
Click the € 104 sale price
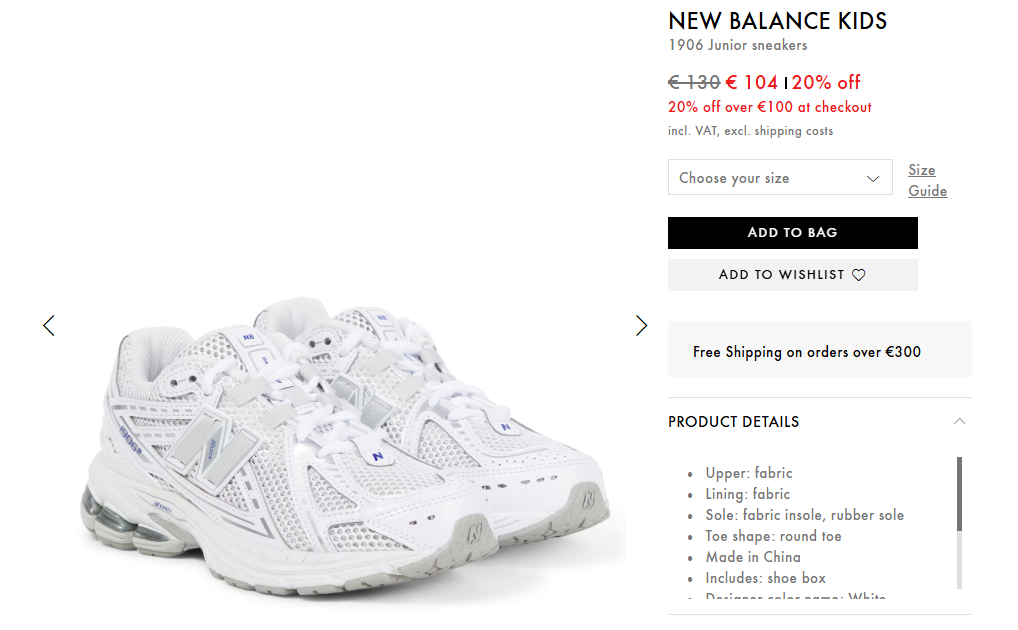(751, 82)
